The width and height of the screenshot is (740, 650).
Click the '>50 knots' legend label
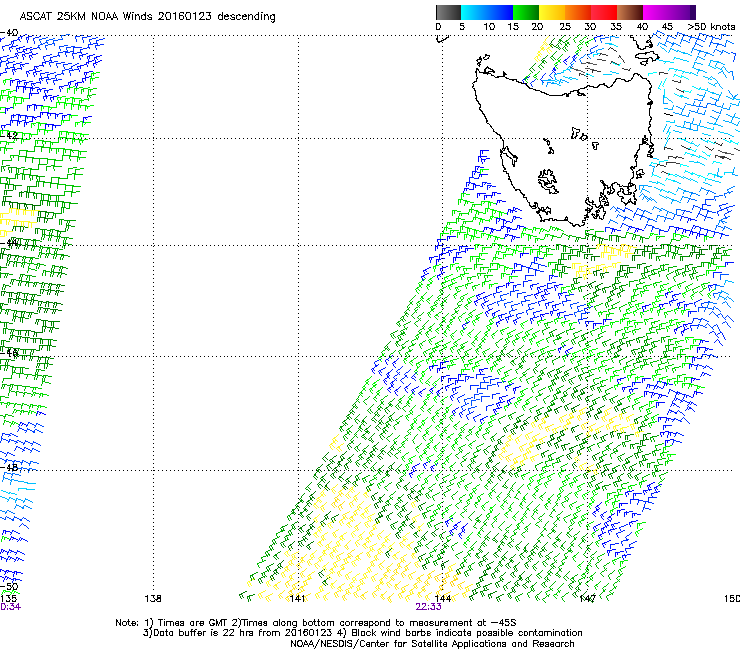712,26
